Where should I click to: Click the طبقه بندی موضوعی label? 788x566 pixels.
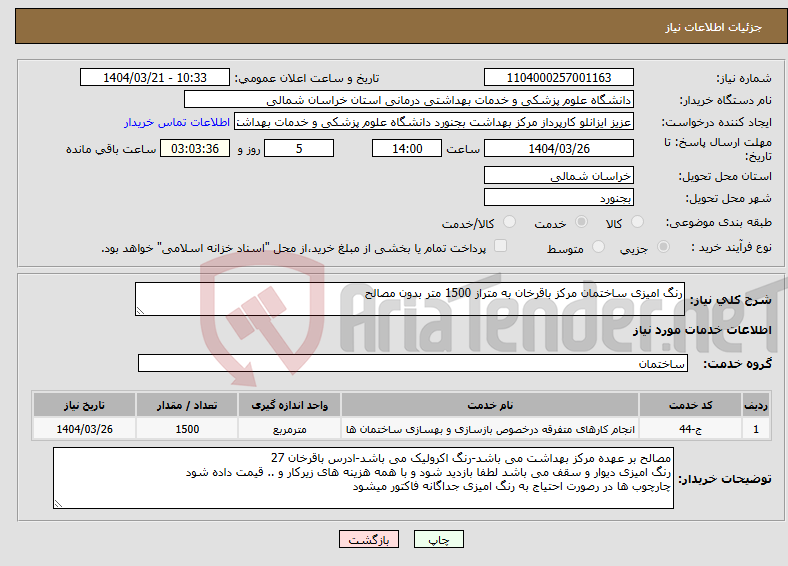[x=719, y=222]
